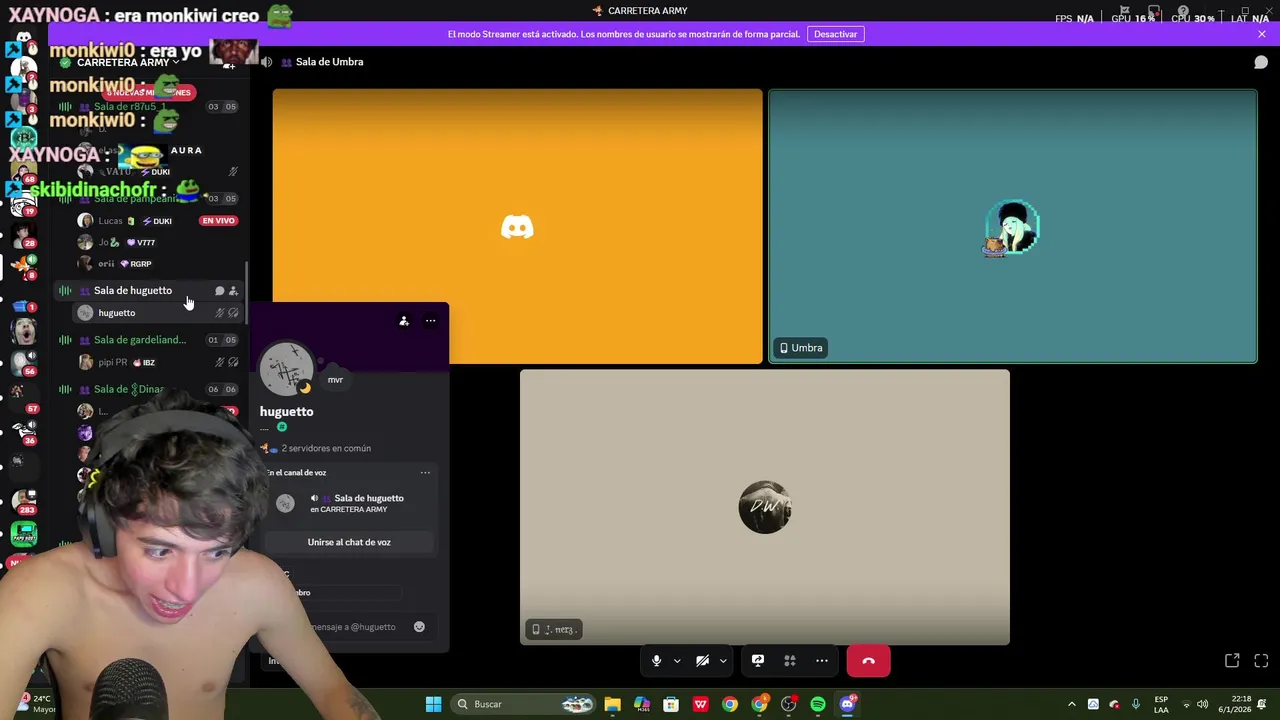Viewport: 1280px width, 720px height.
Task: Open emoji picker in profile message box
Action: tap(419, 627)
